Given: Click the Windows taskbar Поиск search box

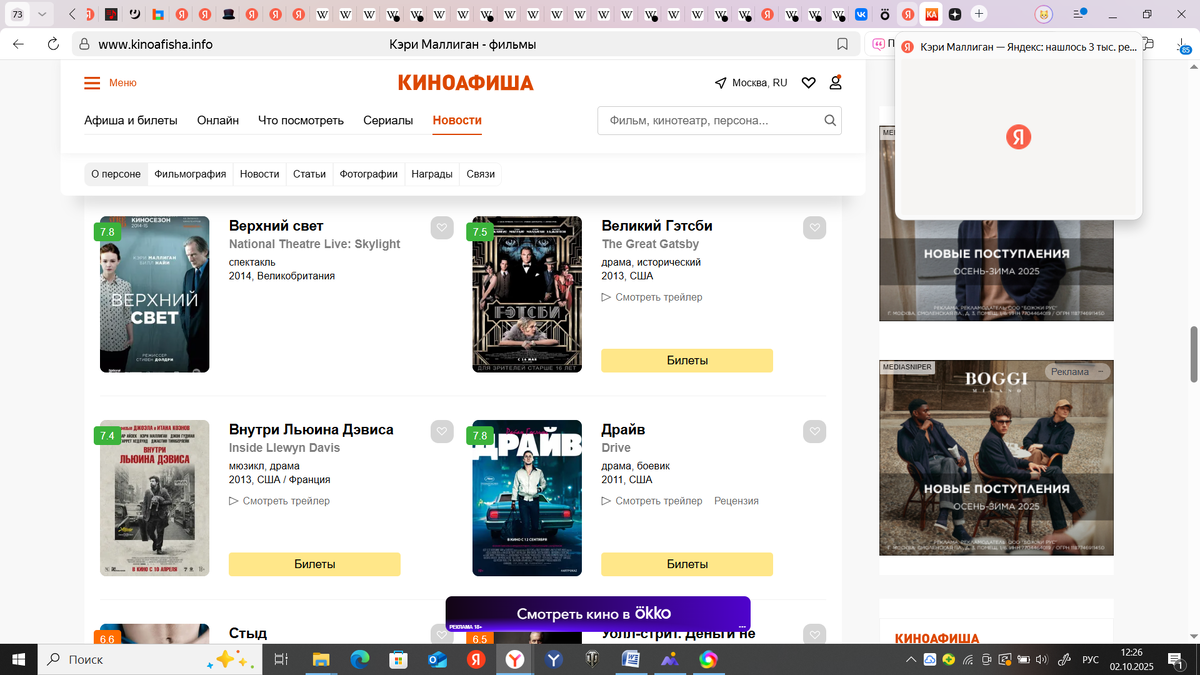Looking at the screenshot, I should click(x=150, y=660).
